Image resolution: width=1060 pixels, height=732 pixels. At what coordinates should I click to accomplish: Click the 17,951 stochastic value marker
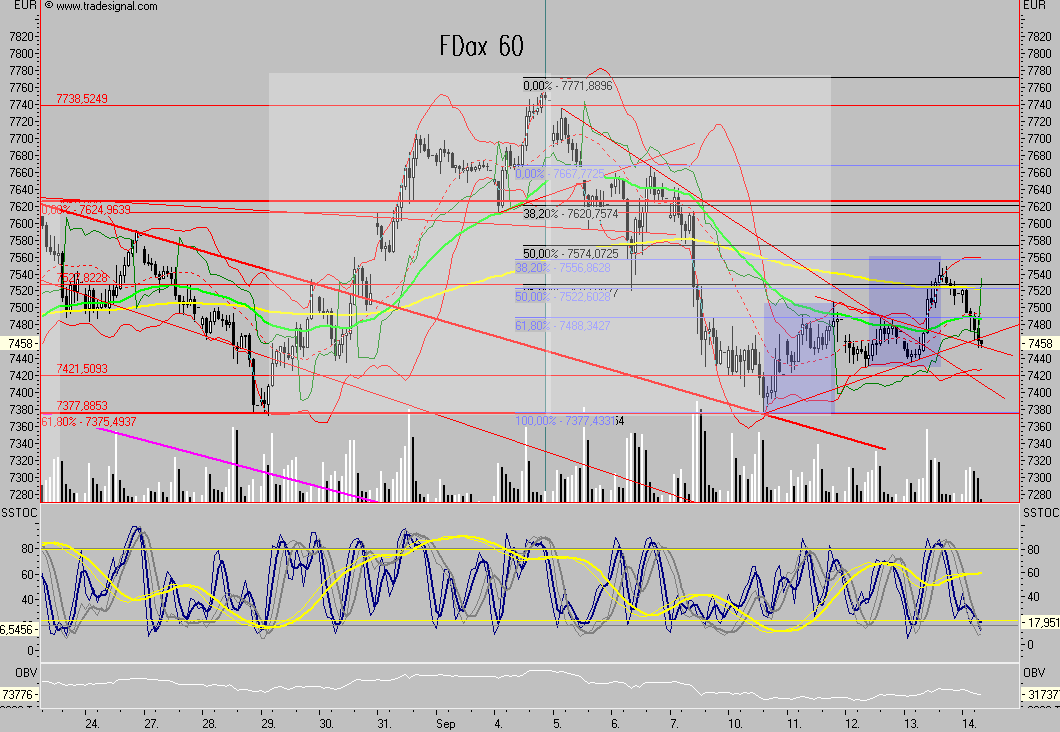1038,621
